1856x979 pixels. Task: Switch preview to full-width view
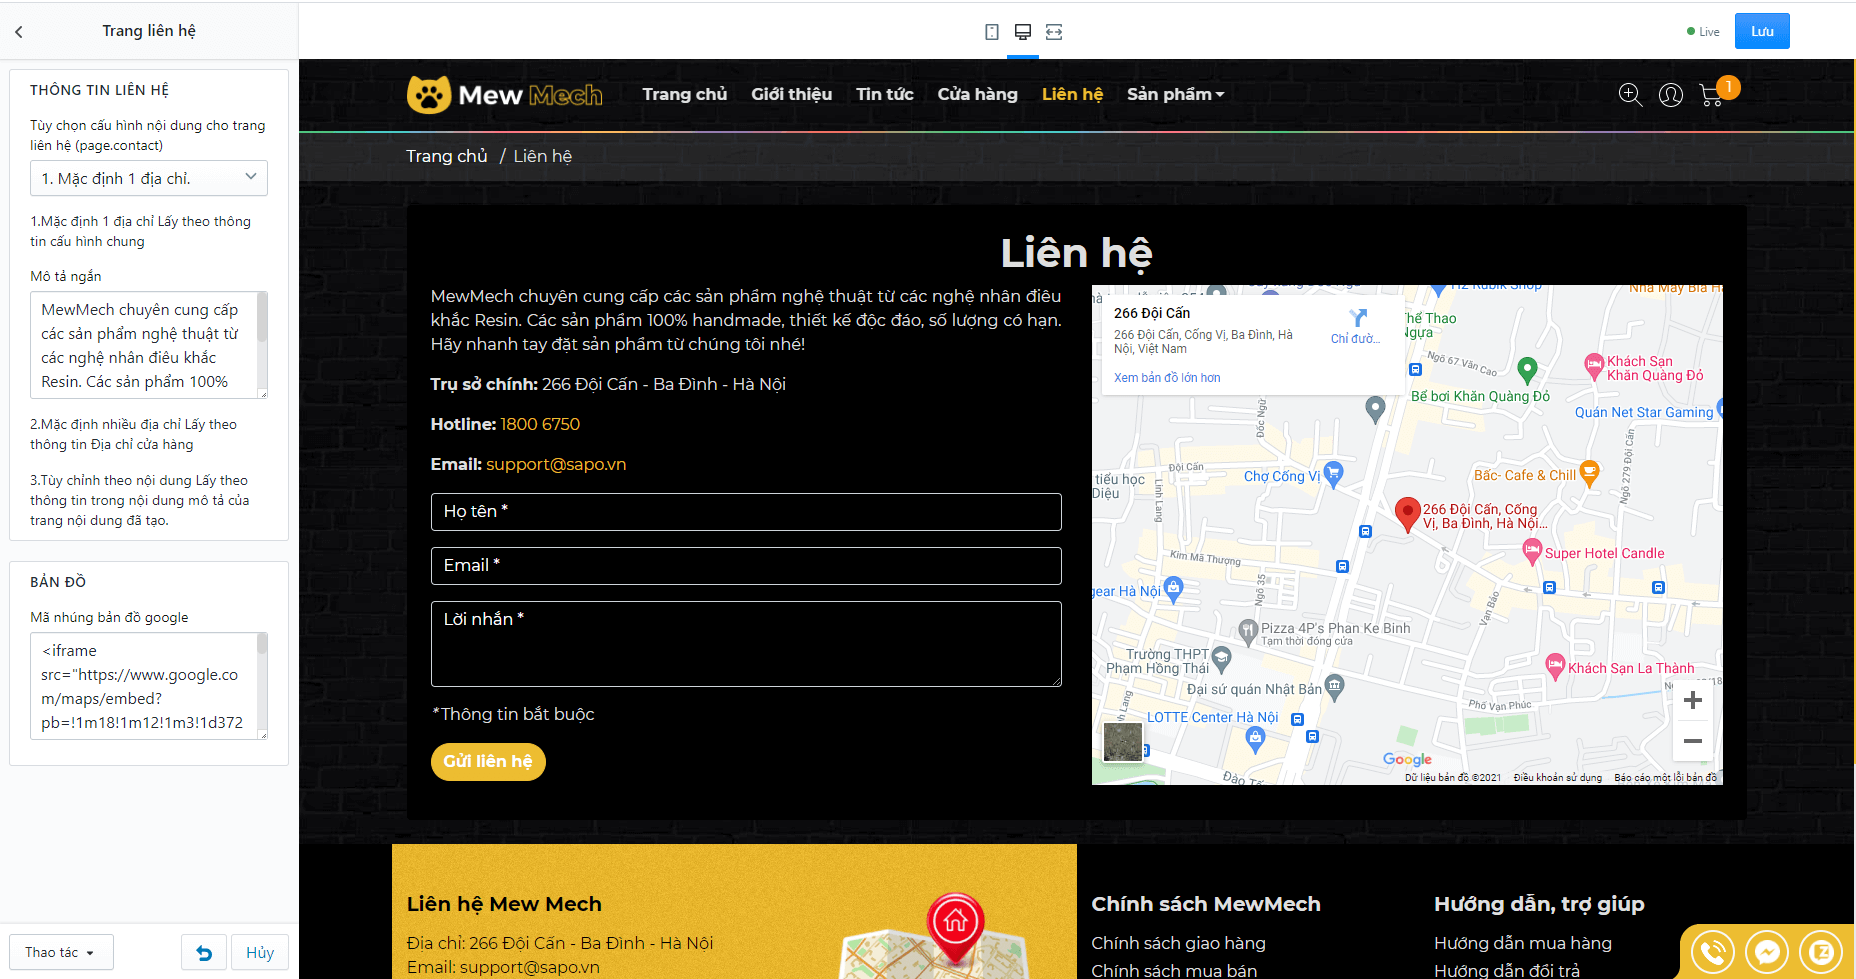click(x=1054, y=32)
